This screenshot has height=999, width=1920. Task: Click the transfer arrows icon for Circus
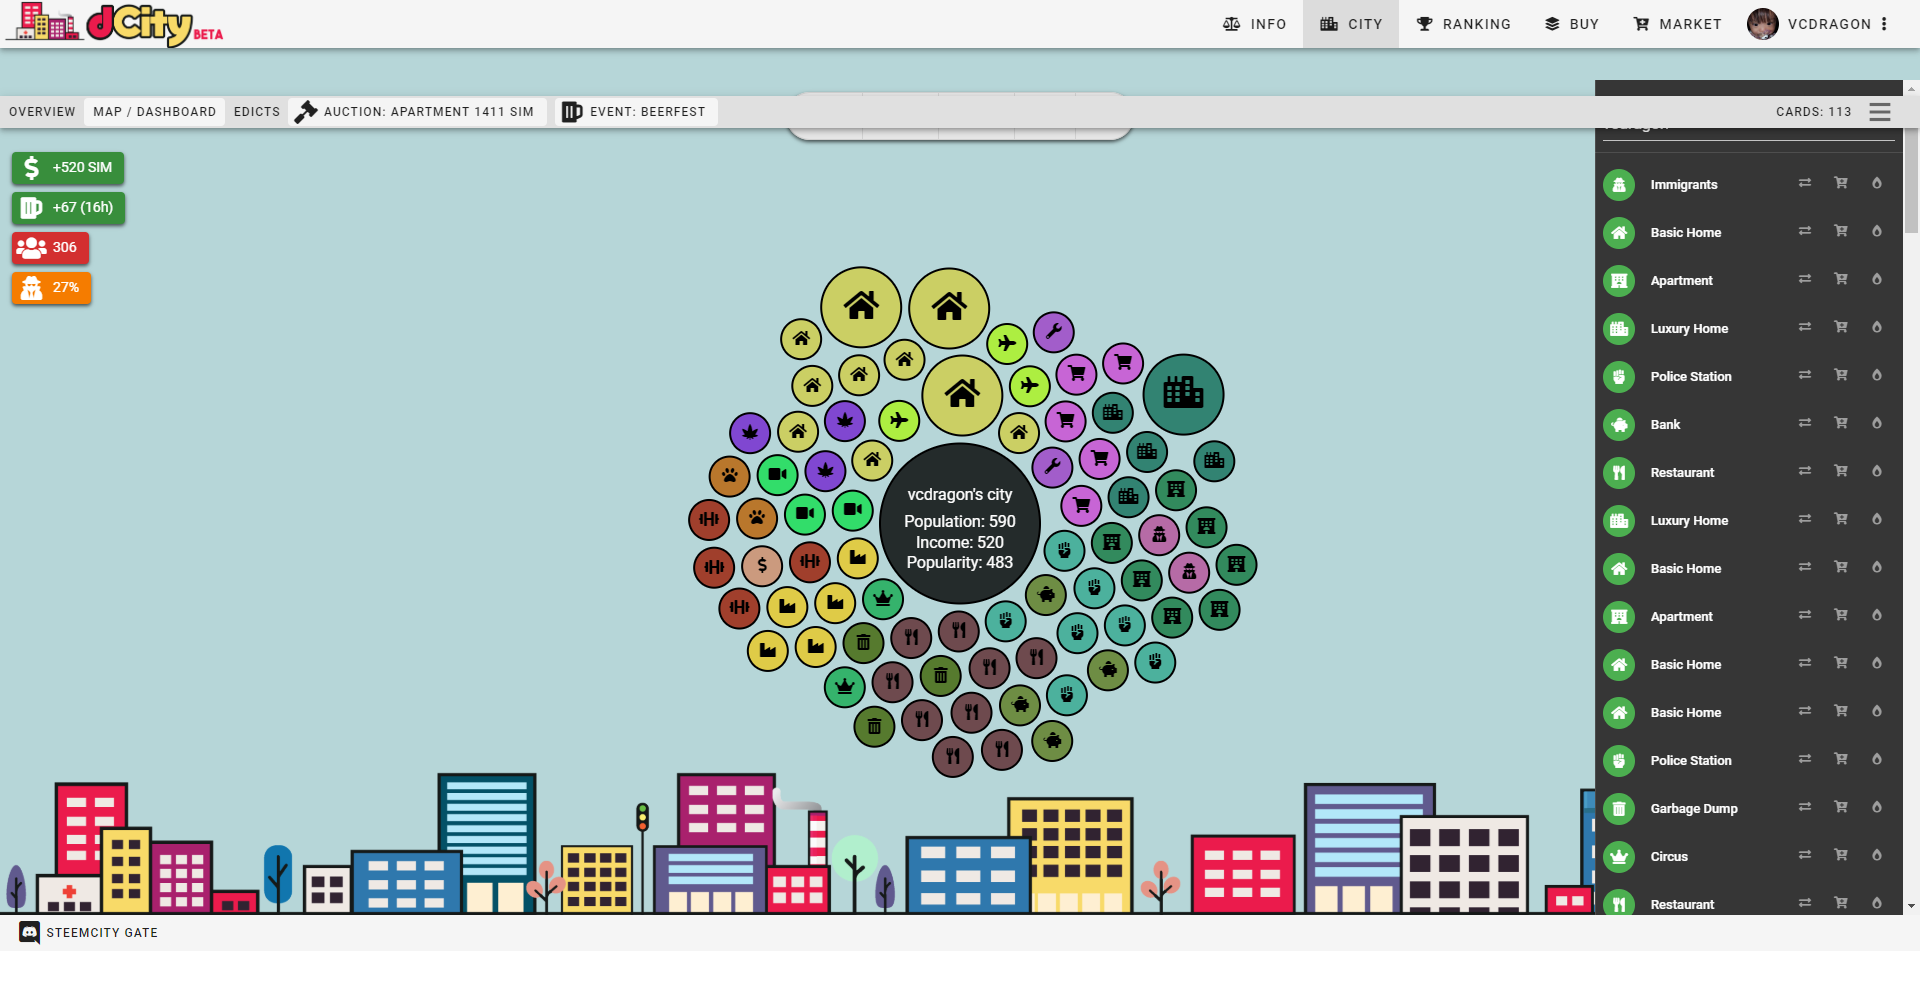coord(1804,855)
